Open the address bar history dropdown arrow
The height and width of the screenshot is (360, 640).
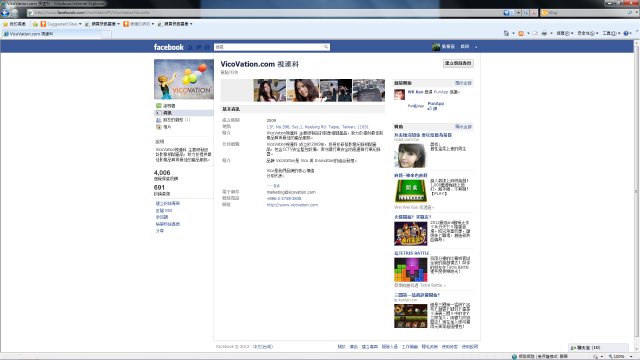pos(518,13)
